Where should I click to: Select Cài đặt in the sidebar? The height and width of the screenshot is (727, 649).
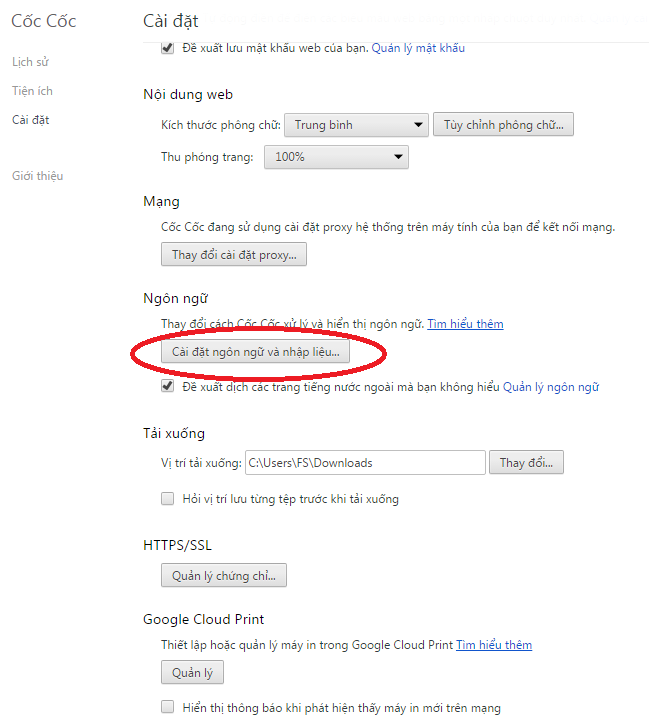(x=31, y=120)
